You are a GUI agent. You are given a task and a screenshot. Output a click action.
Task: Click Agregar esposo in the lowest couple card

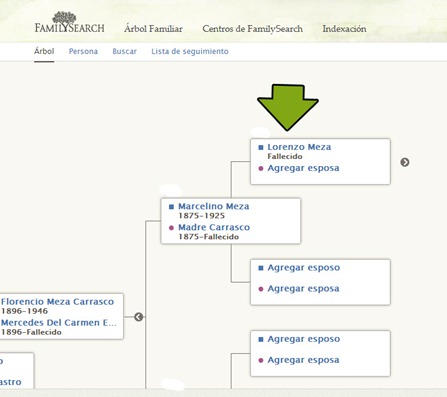(304, 339)
